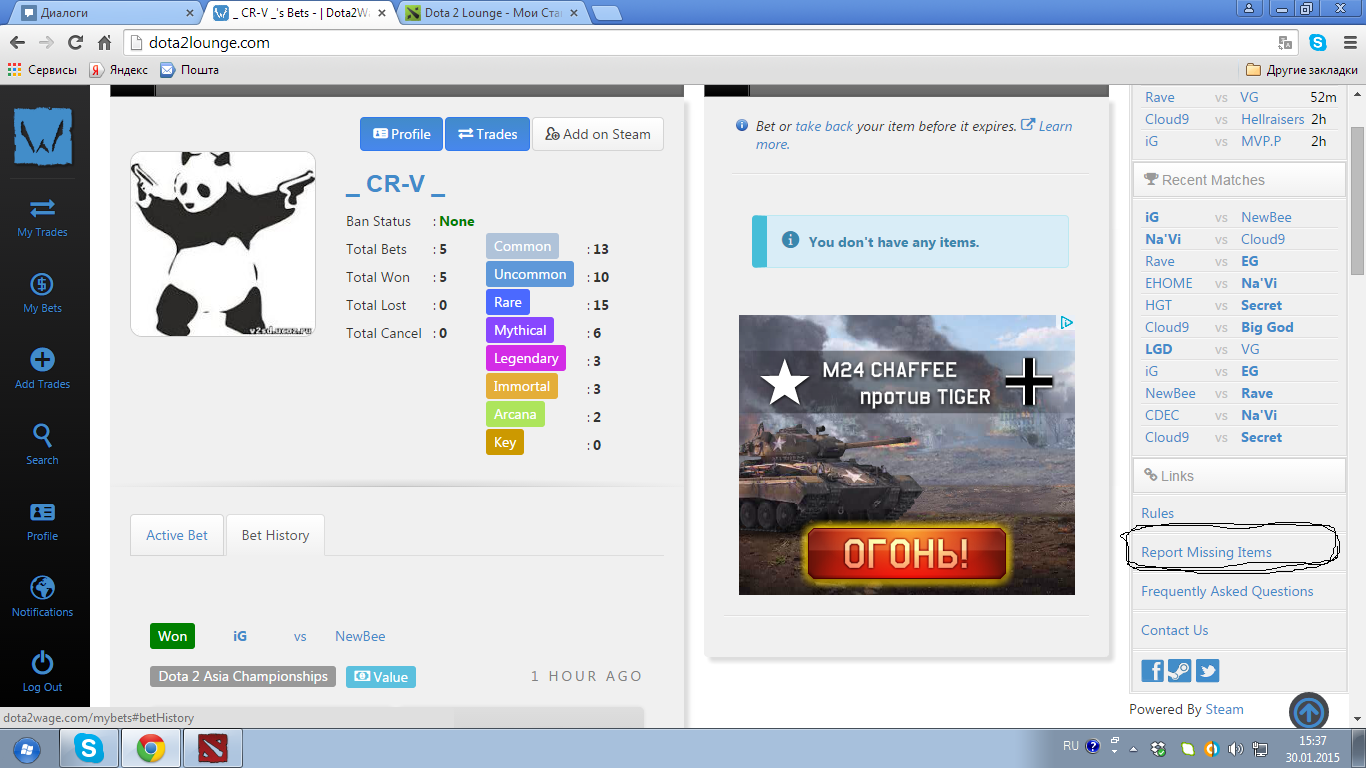This screenshot has width=1366, height=768.
Task: Switch to the Dota 2 Lounge browser tab
Action: pyautogui.click(x=490, y=13)
